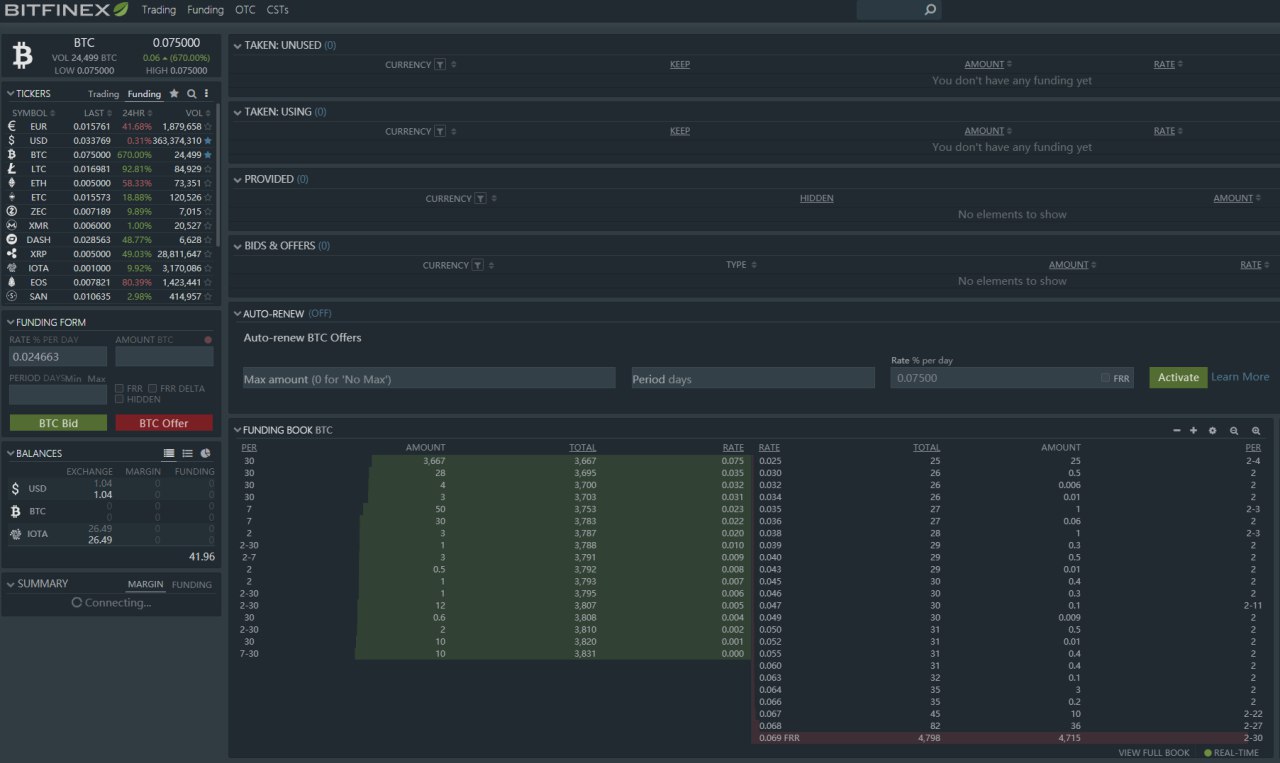Zoom in on the funding book
The width and height of the screenshot is (1280, 763).
pos(1256,431)
